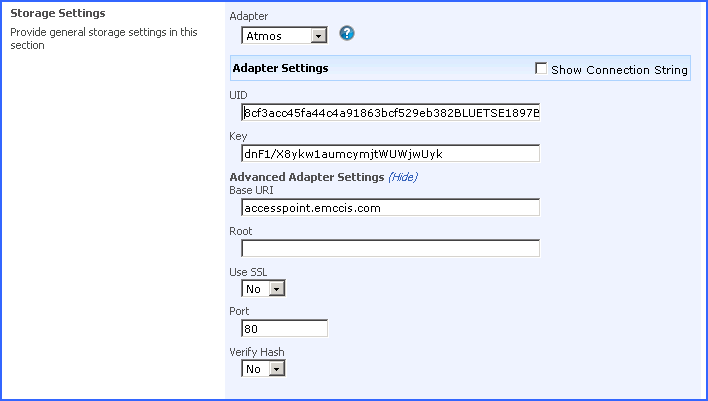The width and height of the screenshot is (708, 401).
Task: Click the UID field label
Action: [x=238, y=95]
